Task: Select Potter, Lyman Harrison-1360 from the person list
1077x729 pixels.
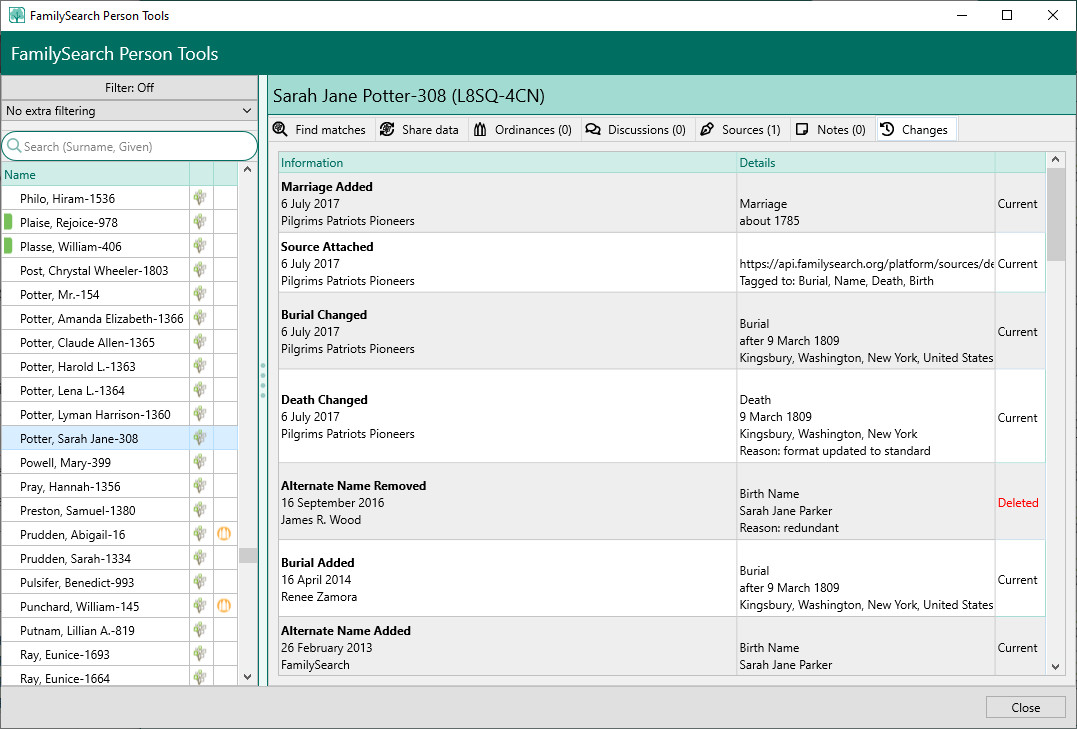Action: tap(95, 414)
